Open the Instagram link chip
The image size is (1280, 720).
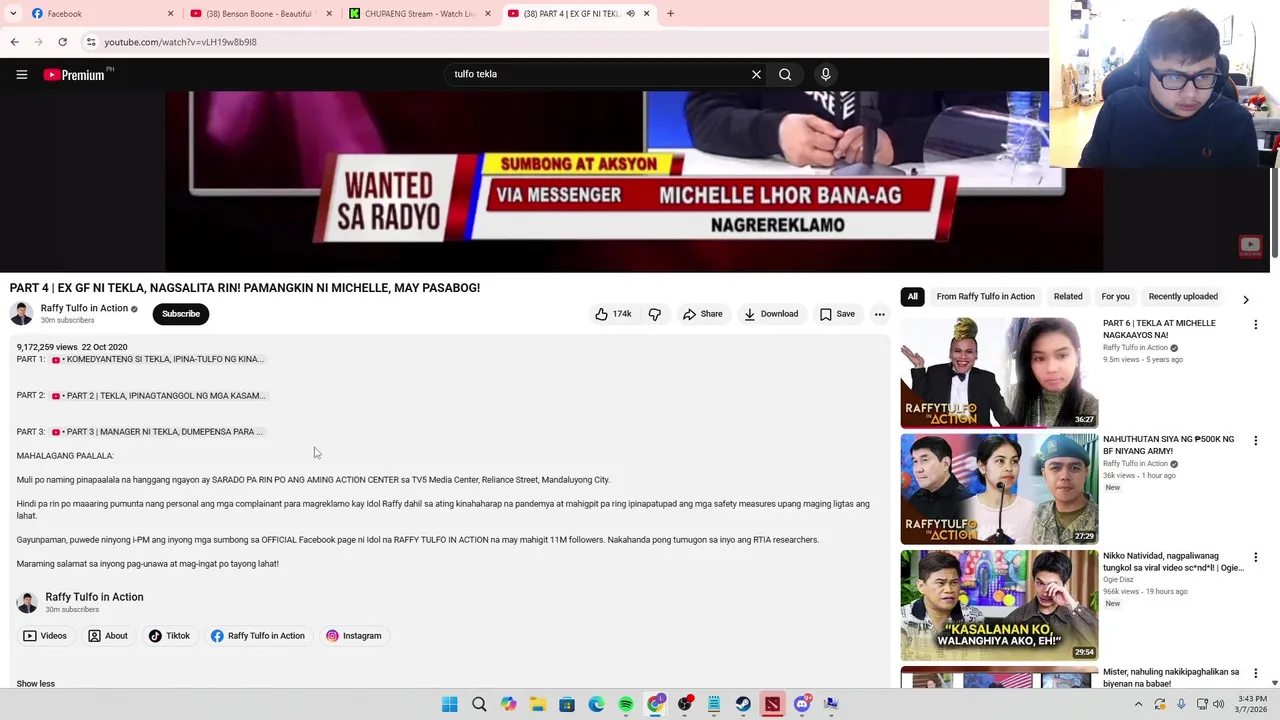(x=353, y=636)
